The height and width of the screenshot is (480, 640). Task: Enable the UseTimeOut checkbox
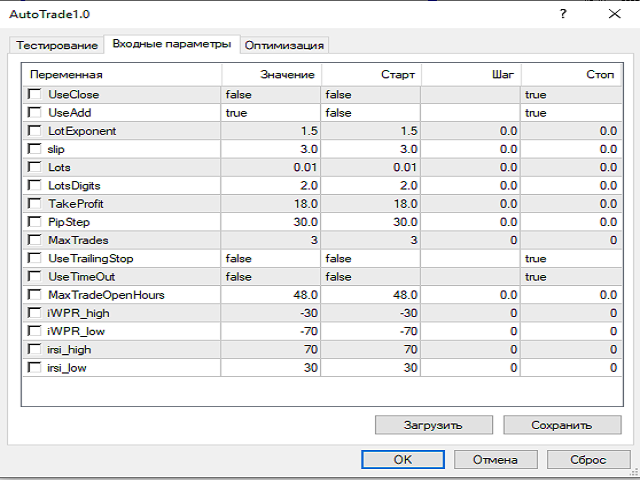[35, 277]
